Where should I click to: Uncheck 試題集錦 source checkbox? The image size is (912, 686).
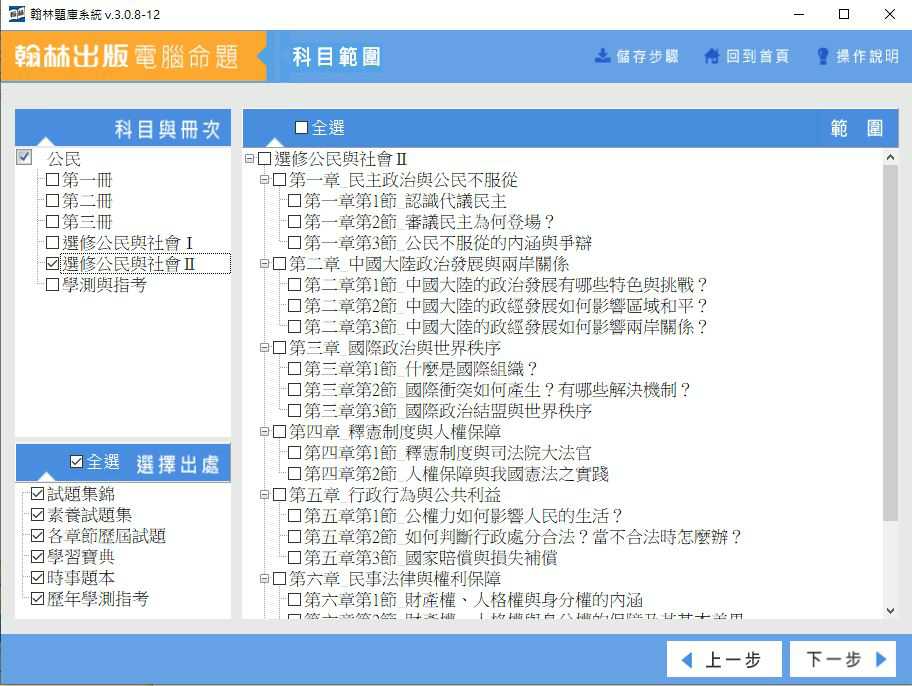pyautogui.click(x=37, y=494)
